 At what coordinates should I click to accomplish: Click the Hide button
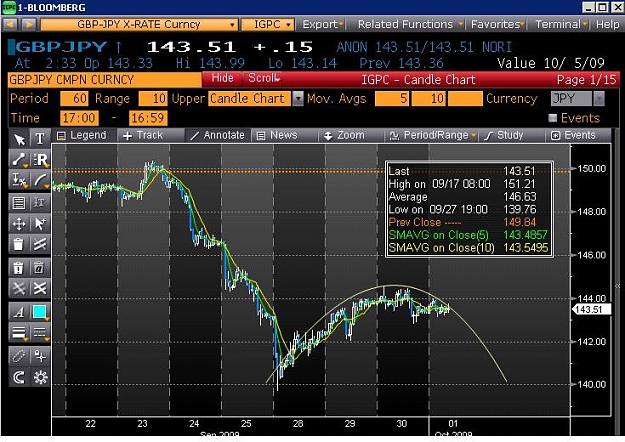(222, 78)
